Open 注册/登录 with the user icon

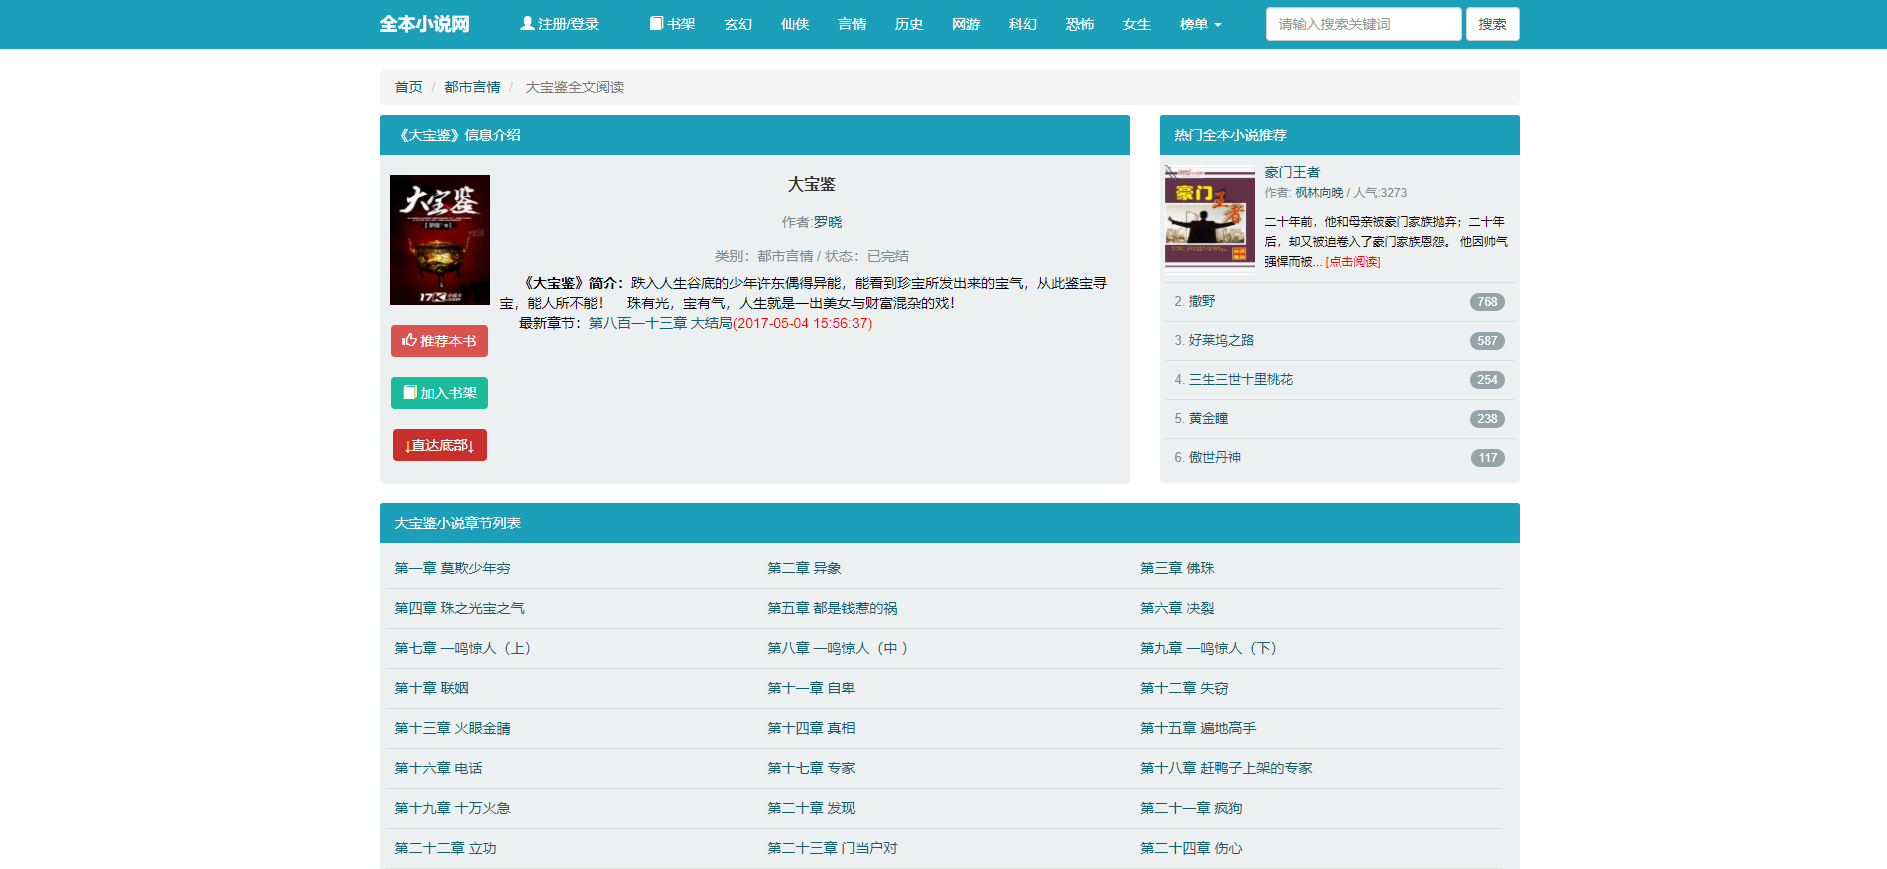559,24
